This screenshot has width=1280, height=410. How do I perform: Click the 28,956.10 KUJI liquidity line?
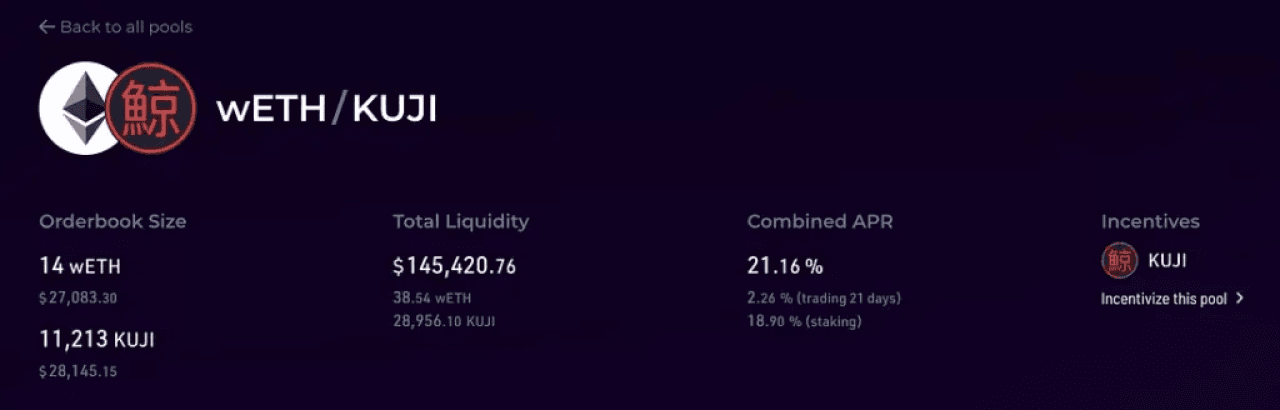point(444,322)
